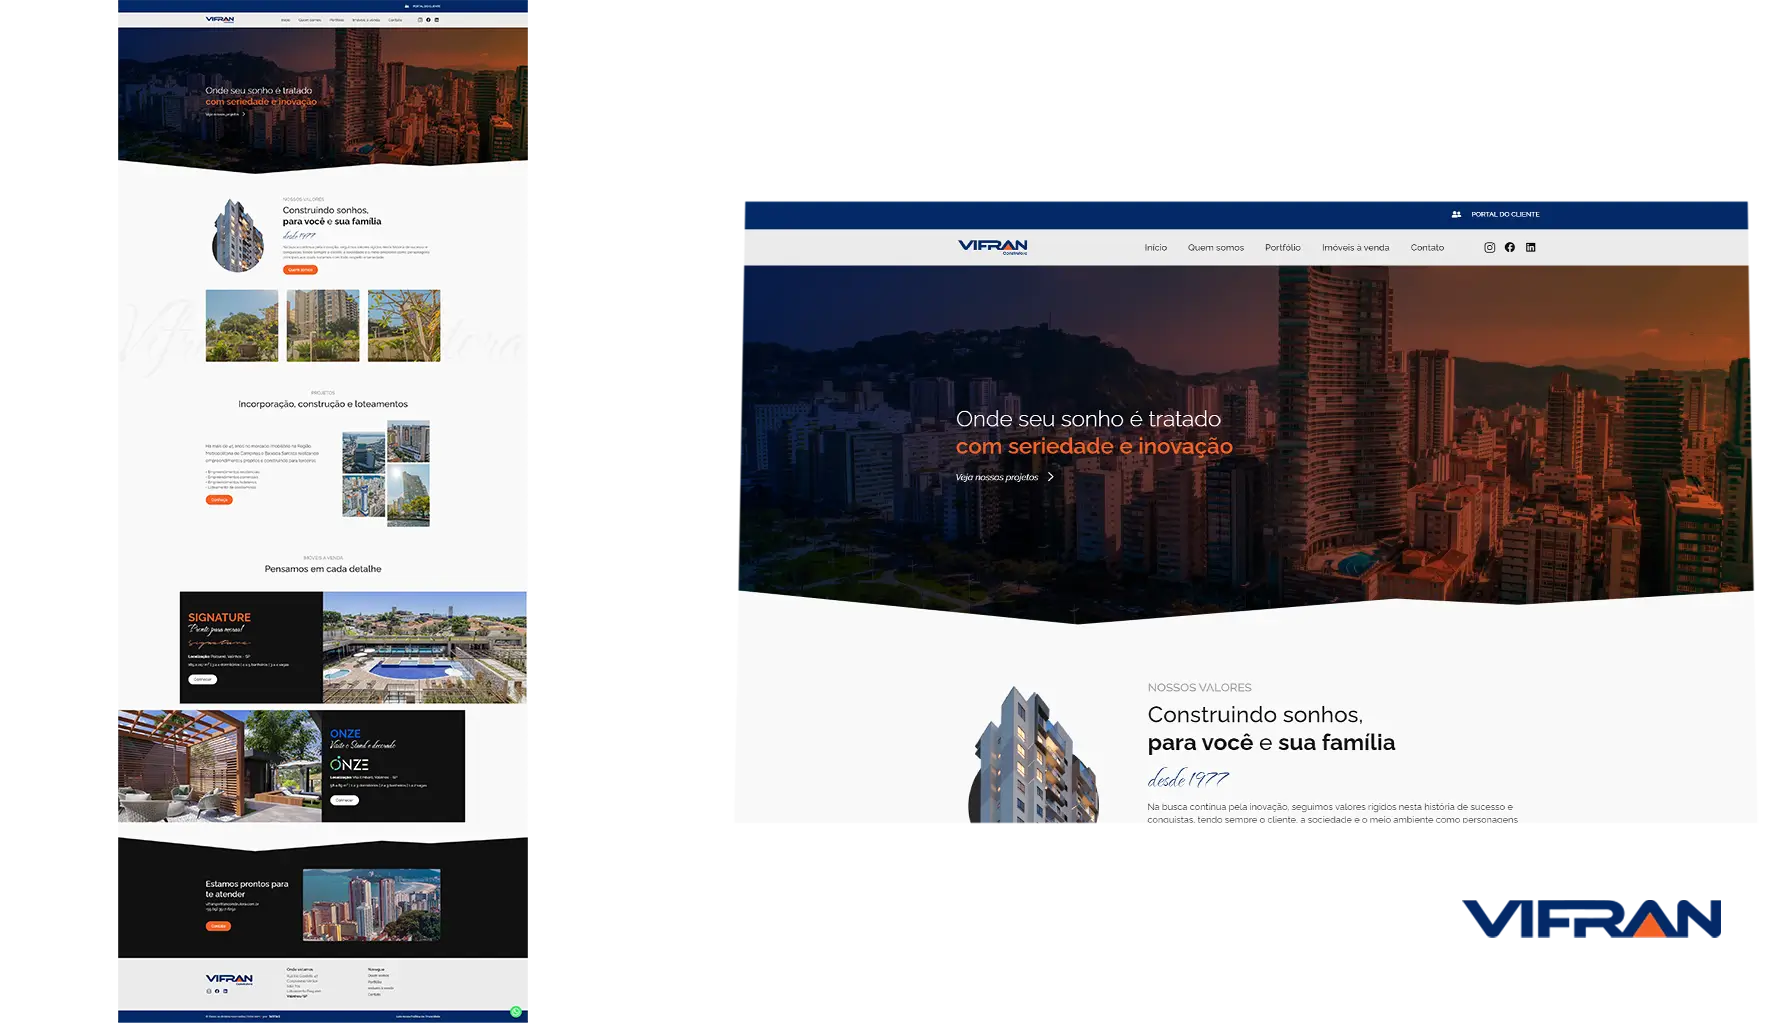
Task: Select Portfólio in the small preview navigation
Action: pos(337,20)
